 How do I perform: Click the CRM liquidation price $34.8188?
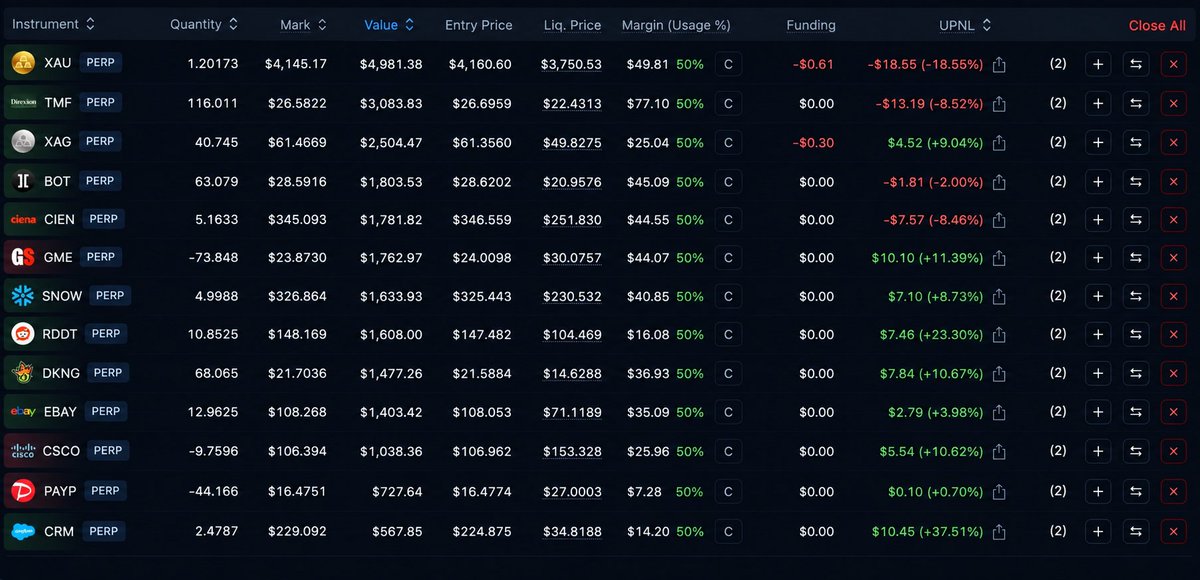[572, 532]
